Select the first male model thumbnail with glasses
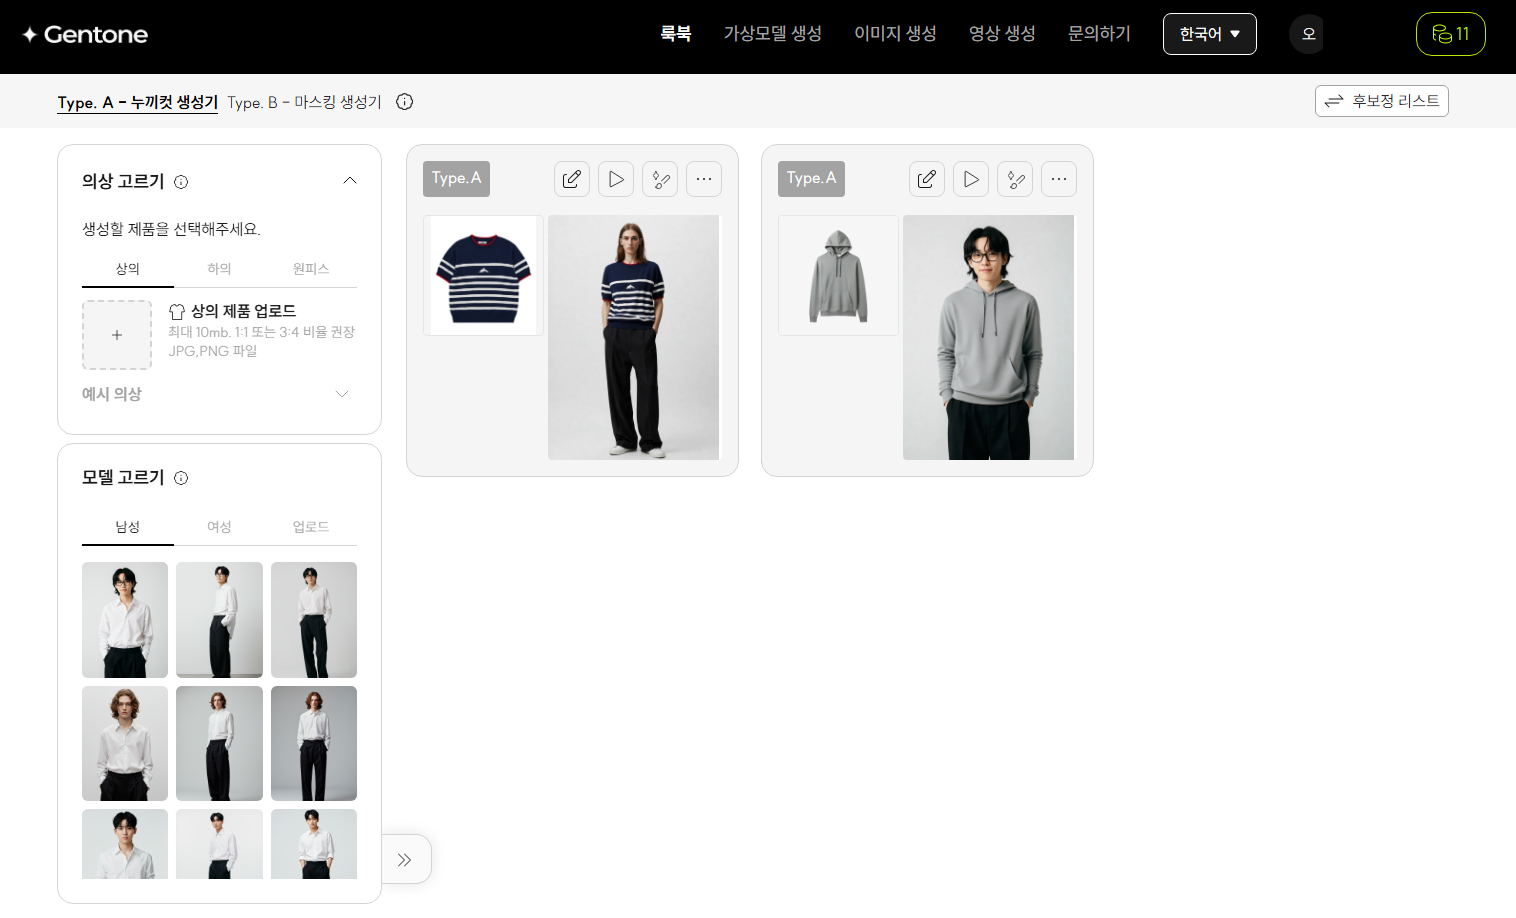Image resolution: width=1516 pixels, height=918 pixels. tap(125, 620)
